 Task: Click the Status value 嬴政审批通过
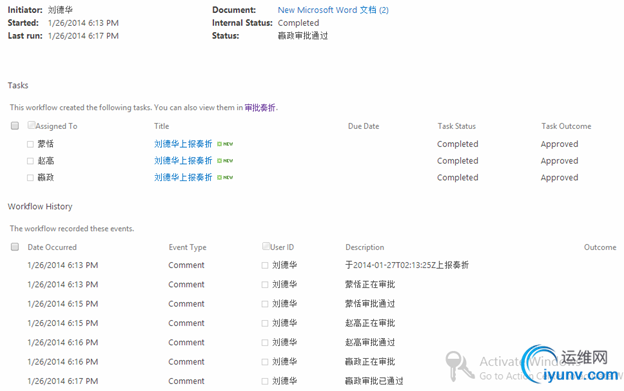pyautogui.click(x=303, y=36)
